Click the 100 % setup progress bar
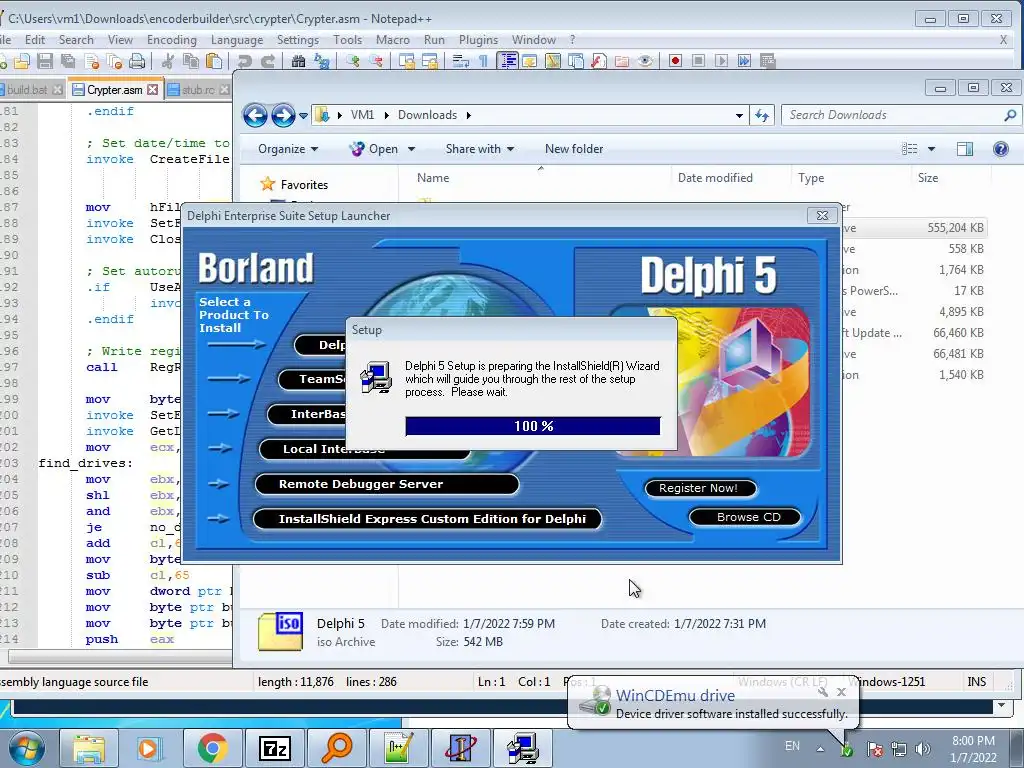 pyautogui.click(x=533, y=426)
